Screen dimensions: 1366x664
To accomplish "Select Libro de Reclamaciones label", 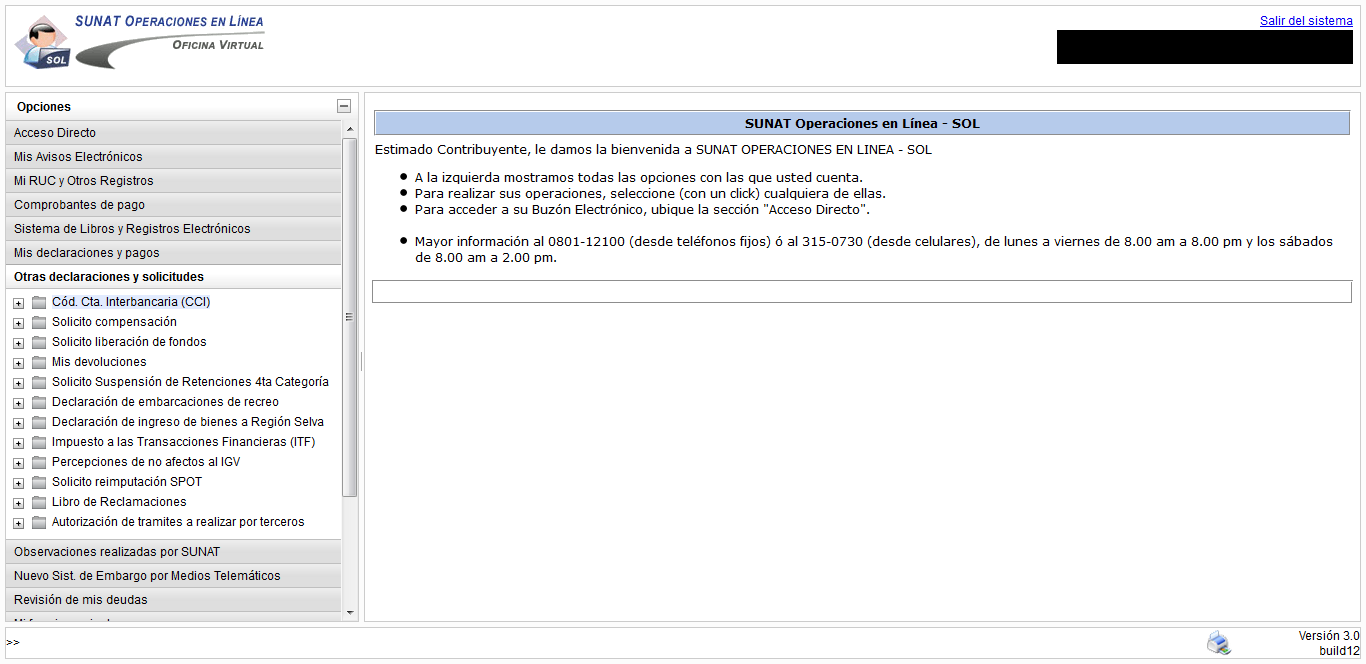I will coord(119,502).
